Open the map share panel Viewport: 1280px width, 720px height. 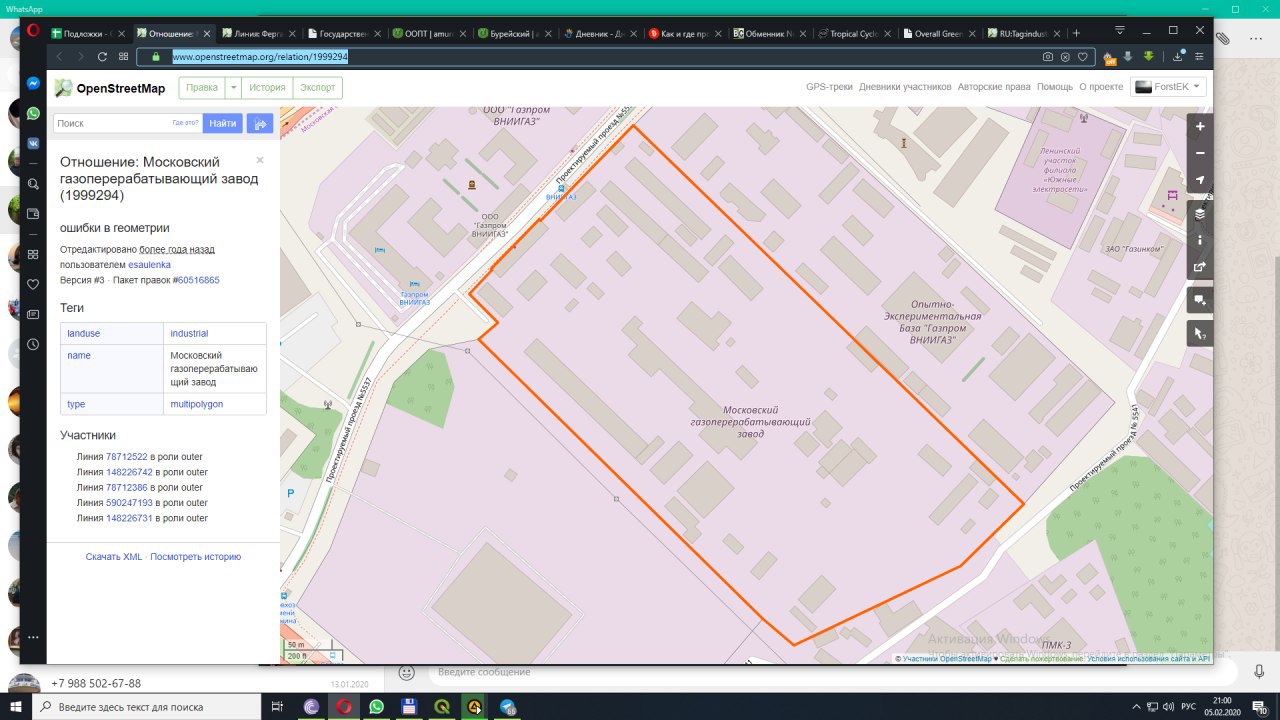[x=1200, y=267]
